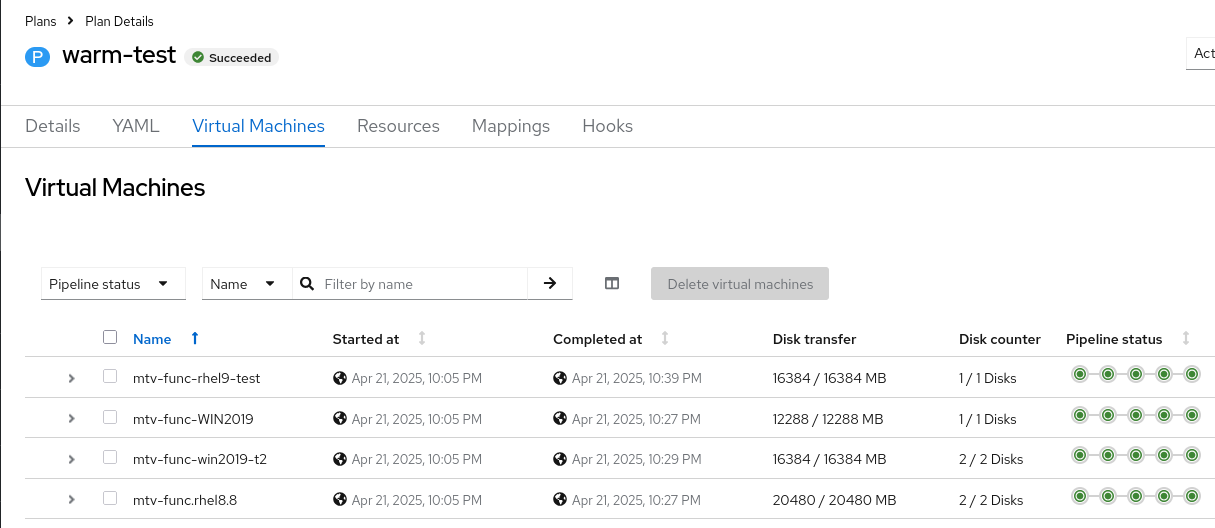Expand the mtv-func.rhel8.8 row
This screenshot has width=1215, height=528.
(72, 499)
